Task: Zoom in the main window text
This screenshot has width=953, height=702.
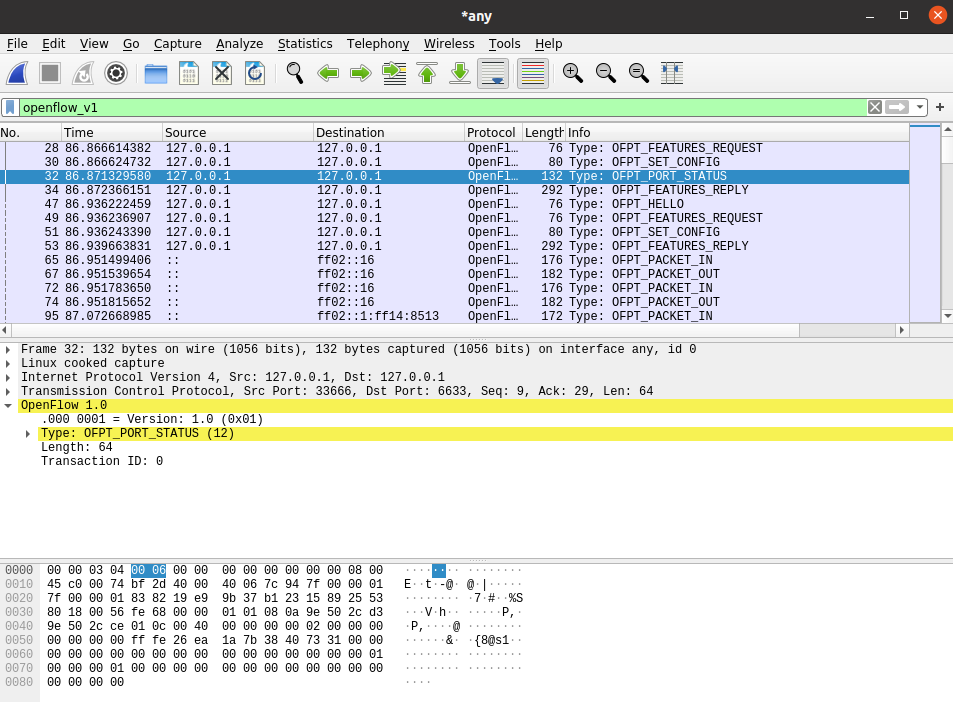Action: coord(573,74)
